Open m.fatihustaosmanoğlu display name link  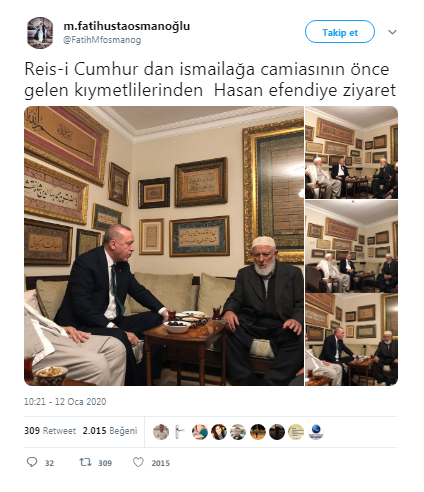pos(127,26)
